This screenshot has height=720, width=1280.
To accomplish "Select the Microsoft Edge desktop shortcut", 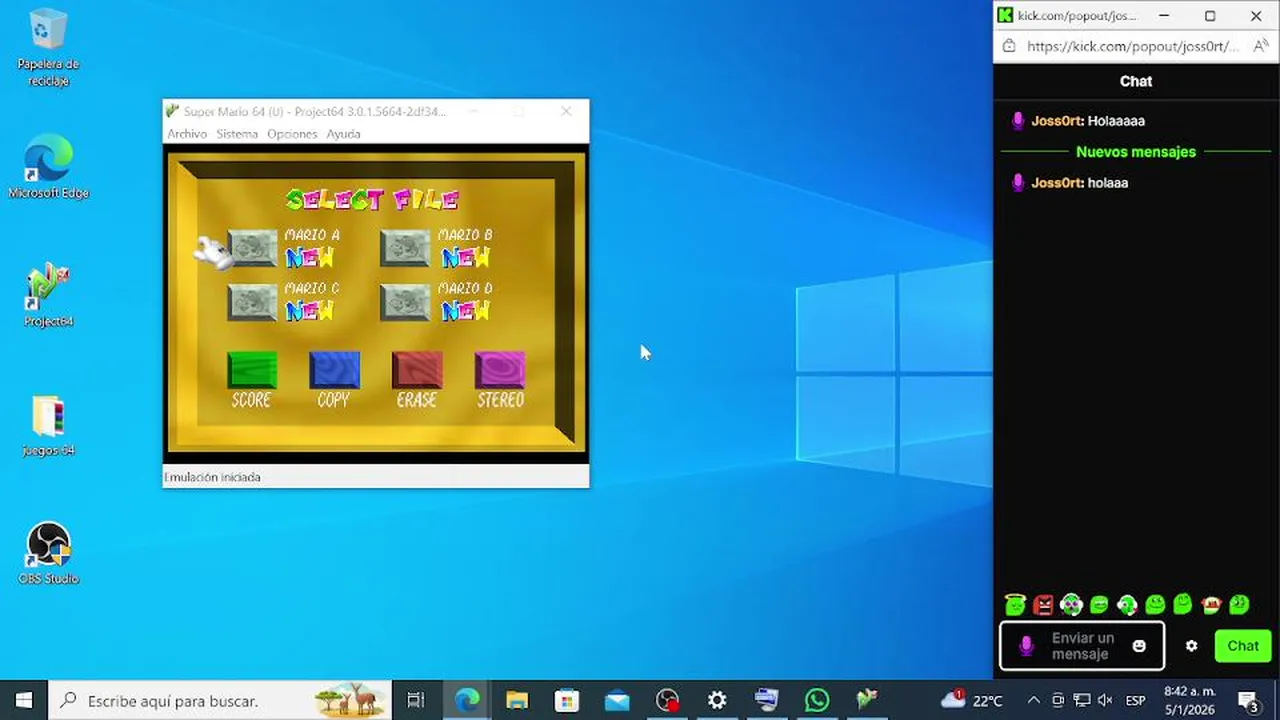I will point(48,168).
